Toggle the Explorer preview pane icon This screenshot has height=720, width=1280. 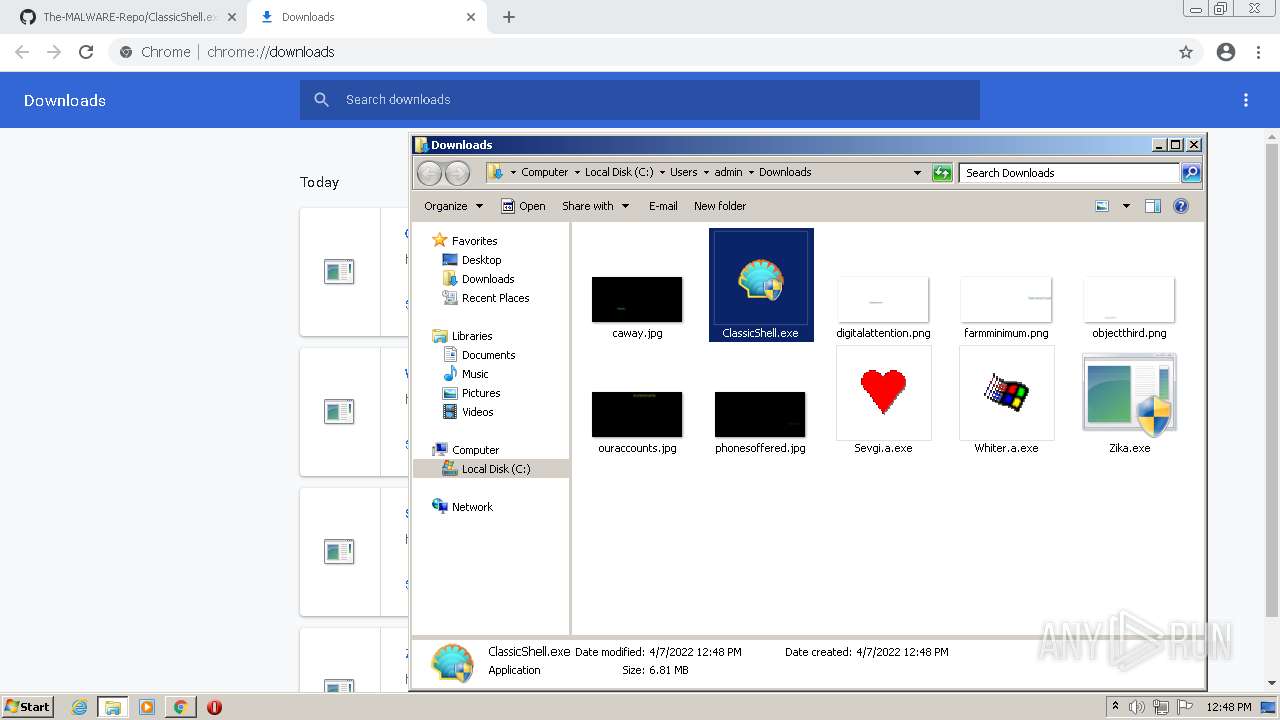(x=1153, y=206)
